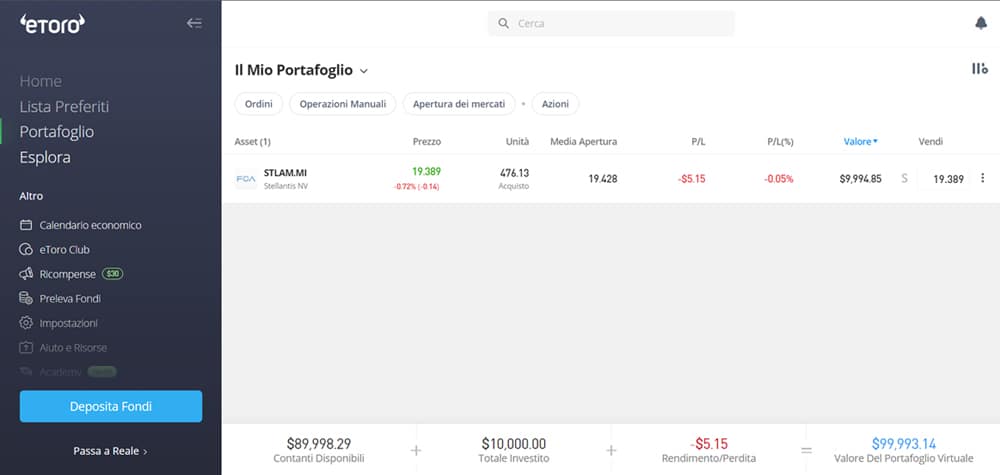Click -$5.15 Rendimento/Perdita footer total
Screen dimensions: 1000x475
tap(709, 444)
